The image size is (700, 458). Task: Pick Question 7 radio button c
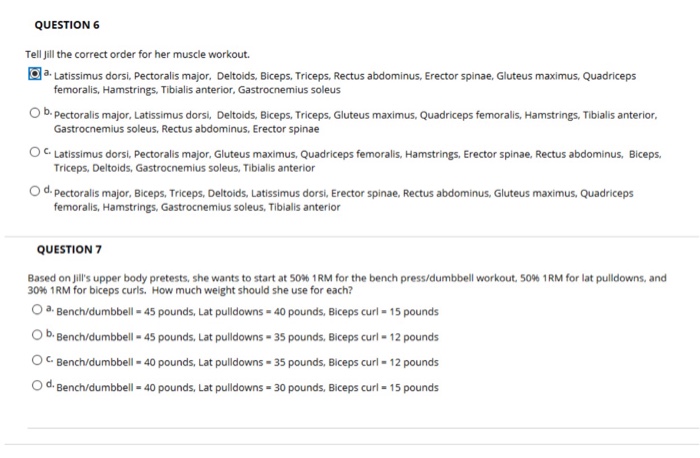pyautogui.click(x=37, y=360)
